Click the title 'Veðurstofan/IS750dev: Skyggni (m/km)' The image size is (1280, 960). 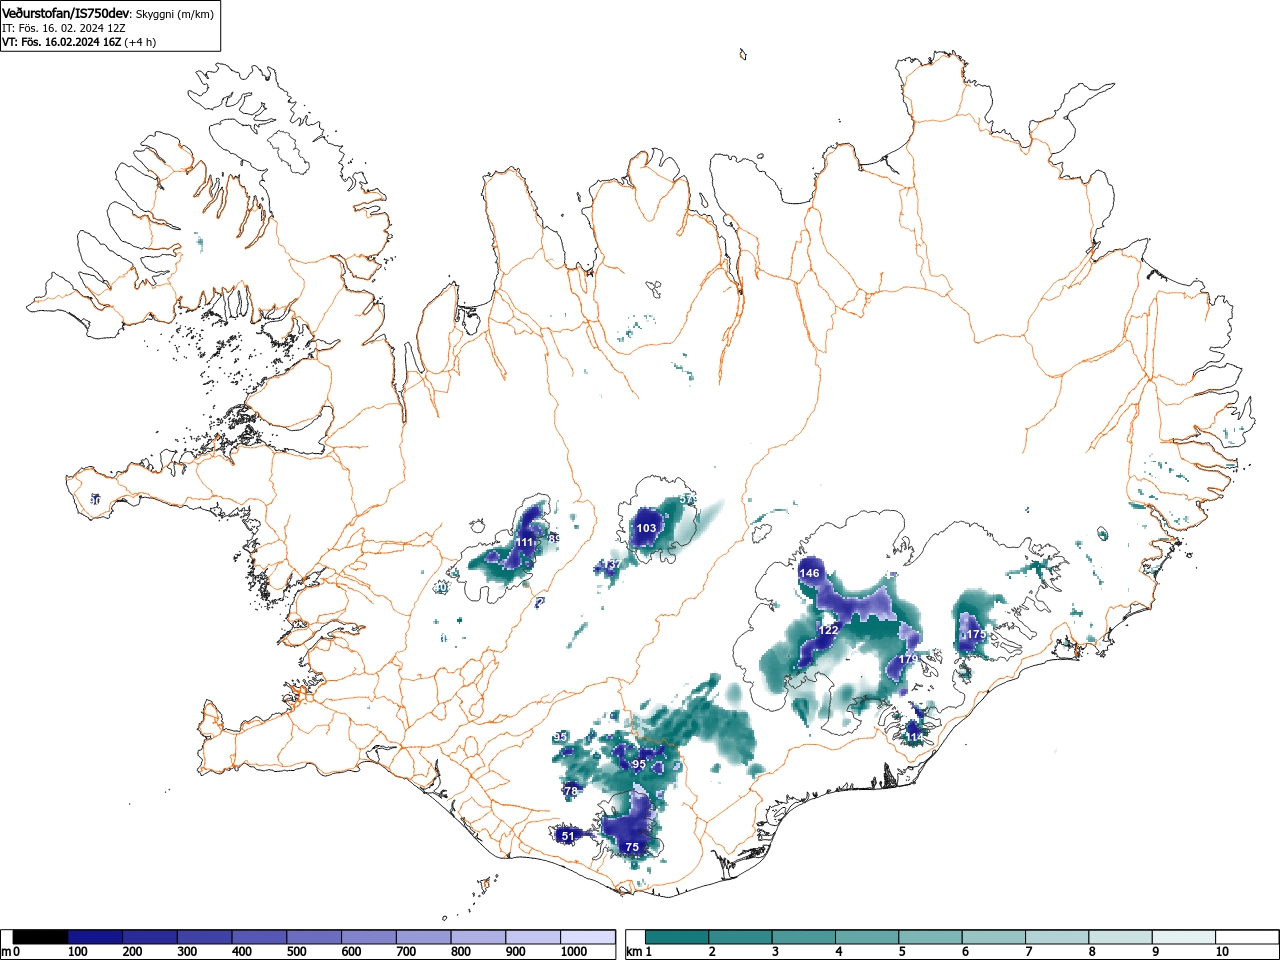click(108, 14)
